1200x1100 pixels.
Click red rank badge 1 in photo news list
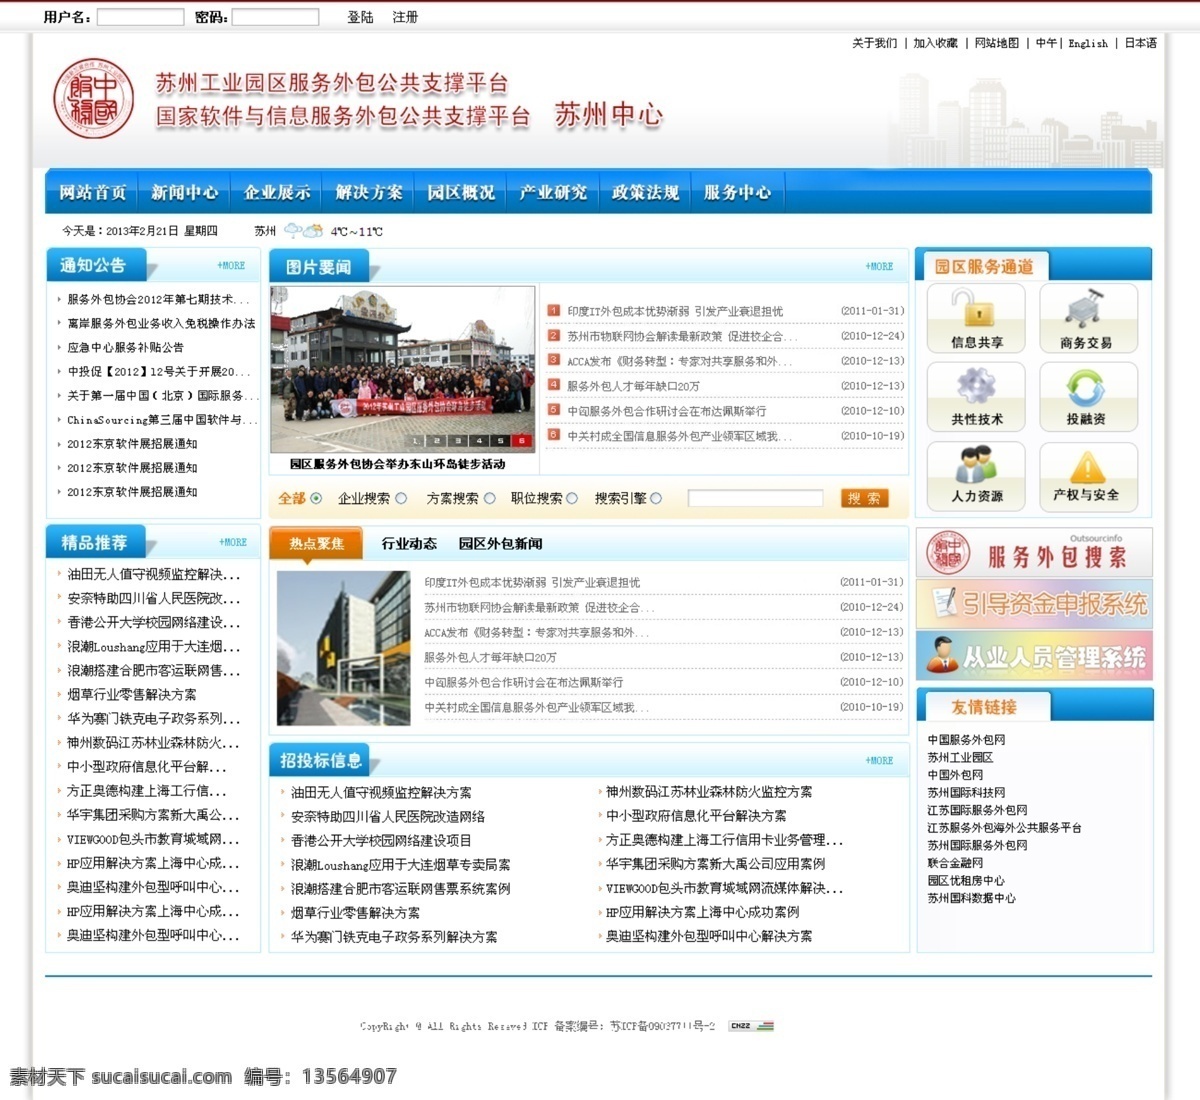[553, 310]
